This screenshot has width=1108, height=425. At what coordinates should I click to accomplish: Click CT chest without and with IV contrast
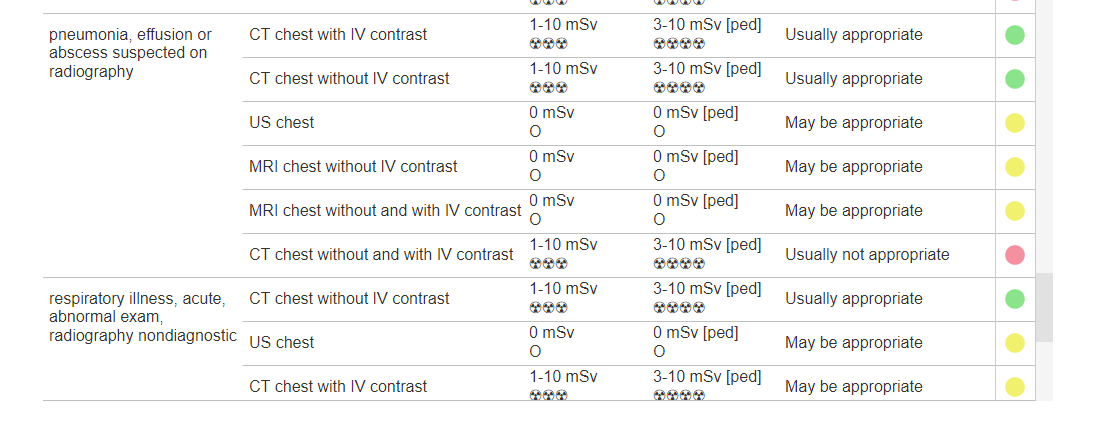click(x=382, y=255)
